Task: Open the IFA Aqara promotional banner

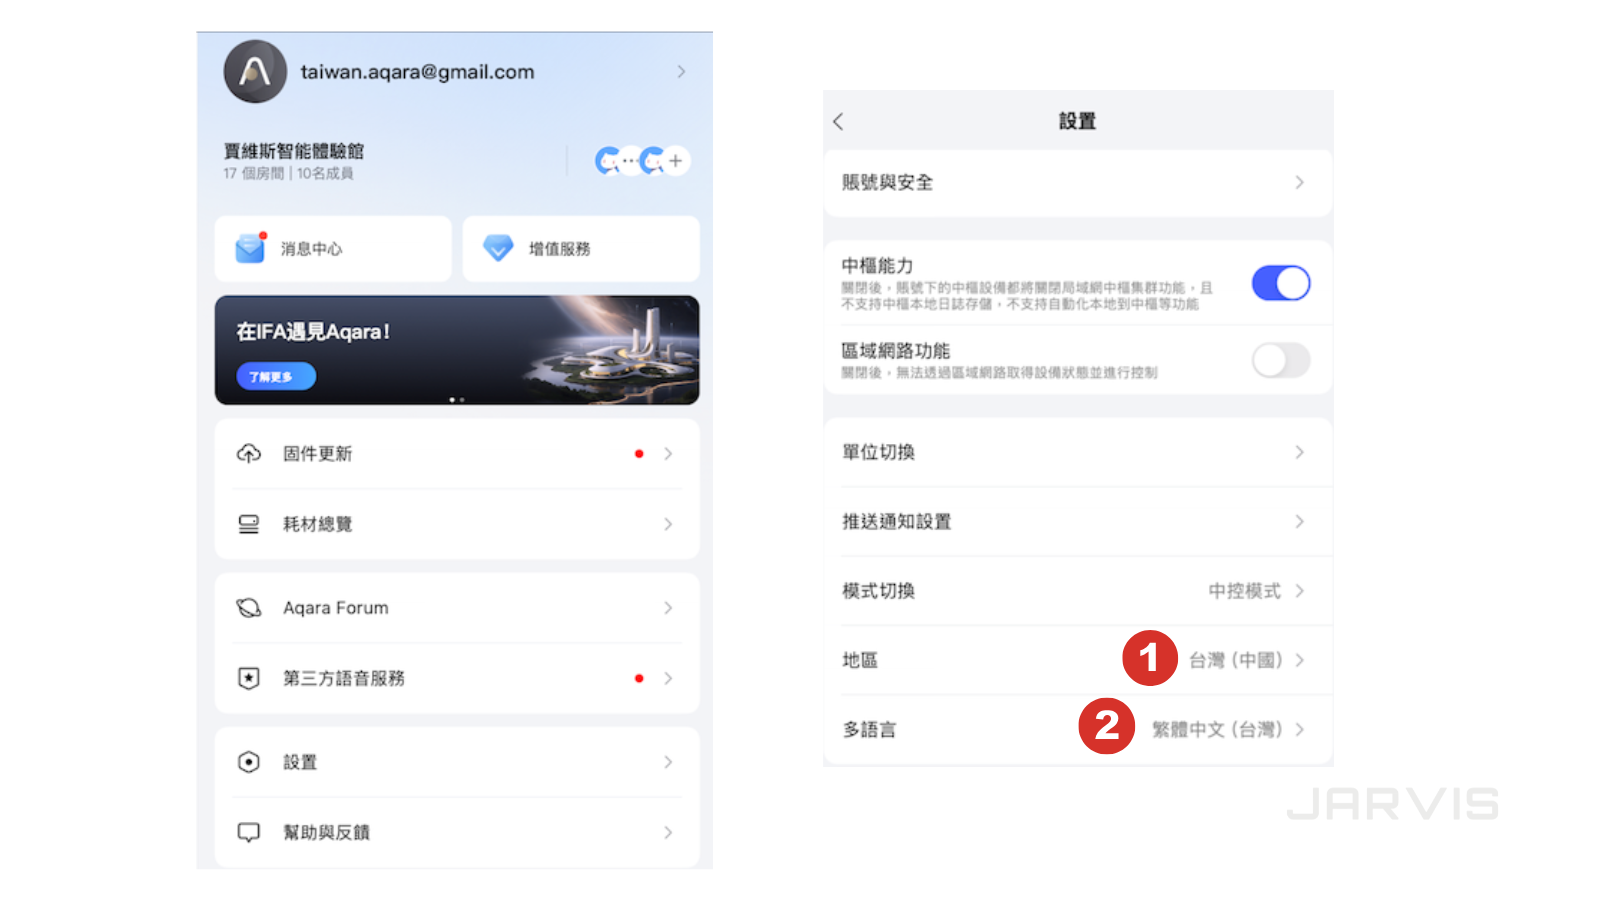Action: [457, 350]
